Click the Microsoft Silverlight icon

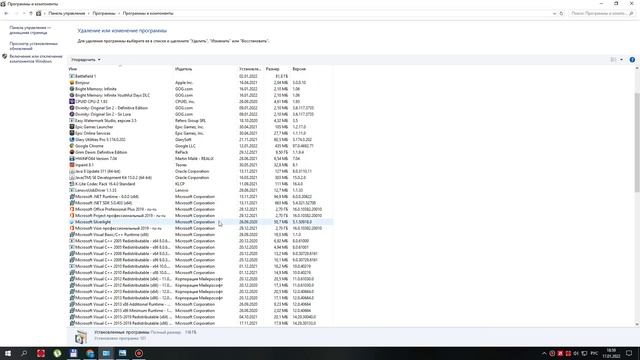pos(72,222)
